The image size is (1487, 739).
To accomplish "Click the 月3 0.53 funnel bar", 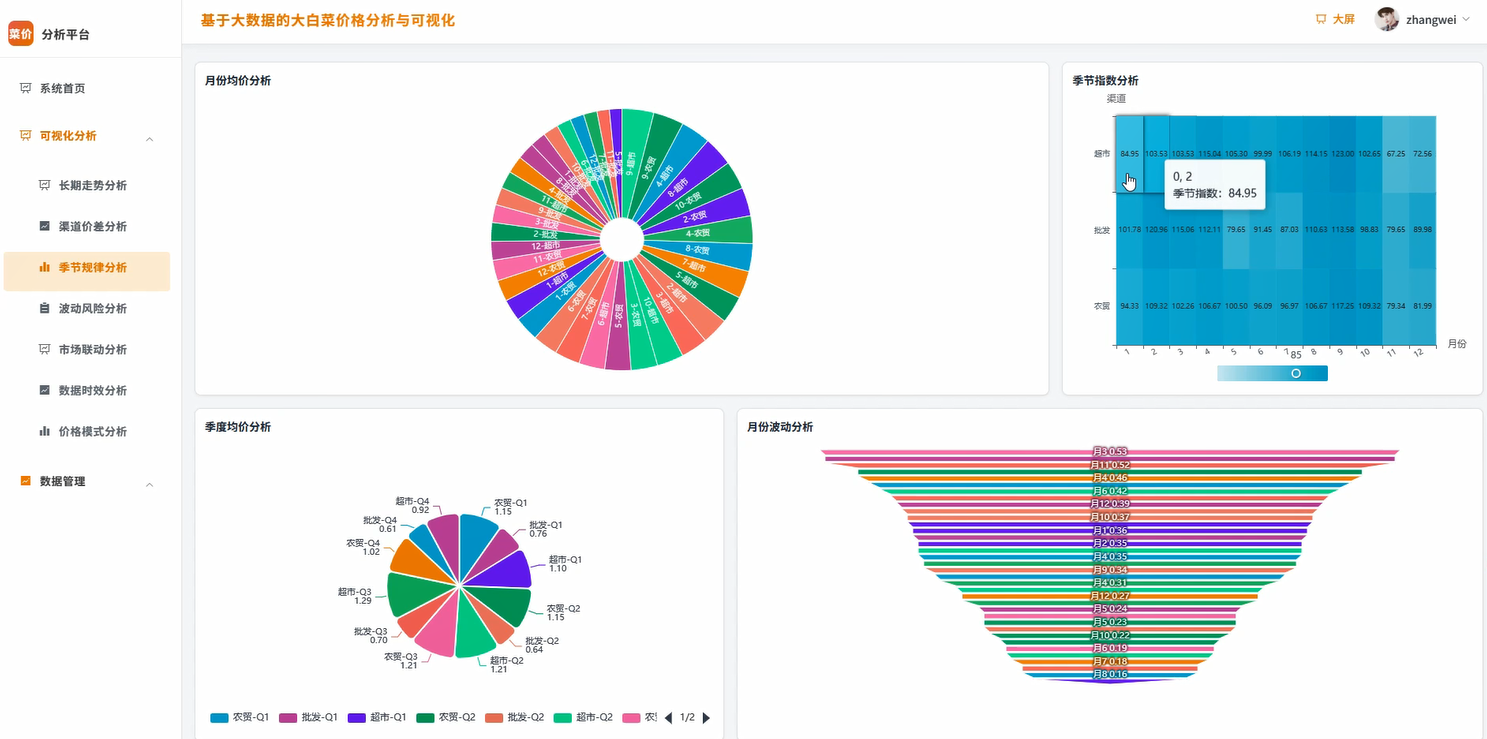I will pos(1110,452).
